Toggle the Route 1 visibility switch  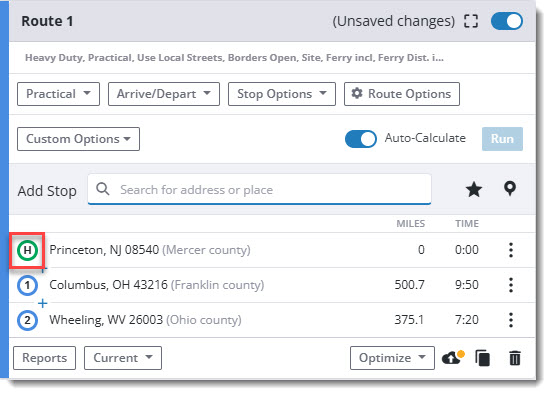coord(507,21)
